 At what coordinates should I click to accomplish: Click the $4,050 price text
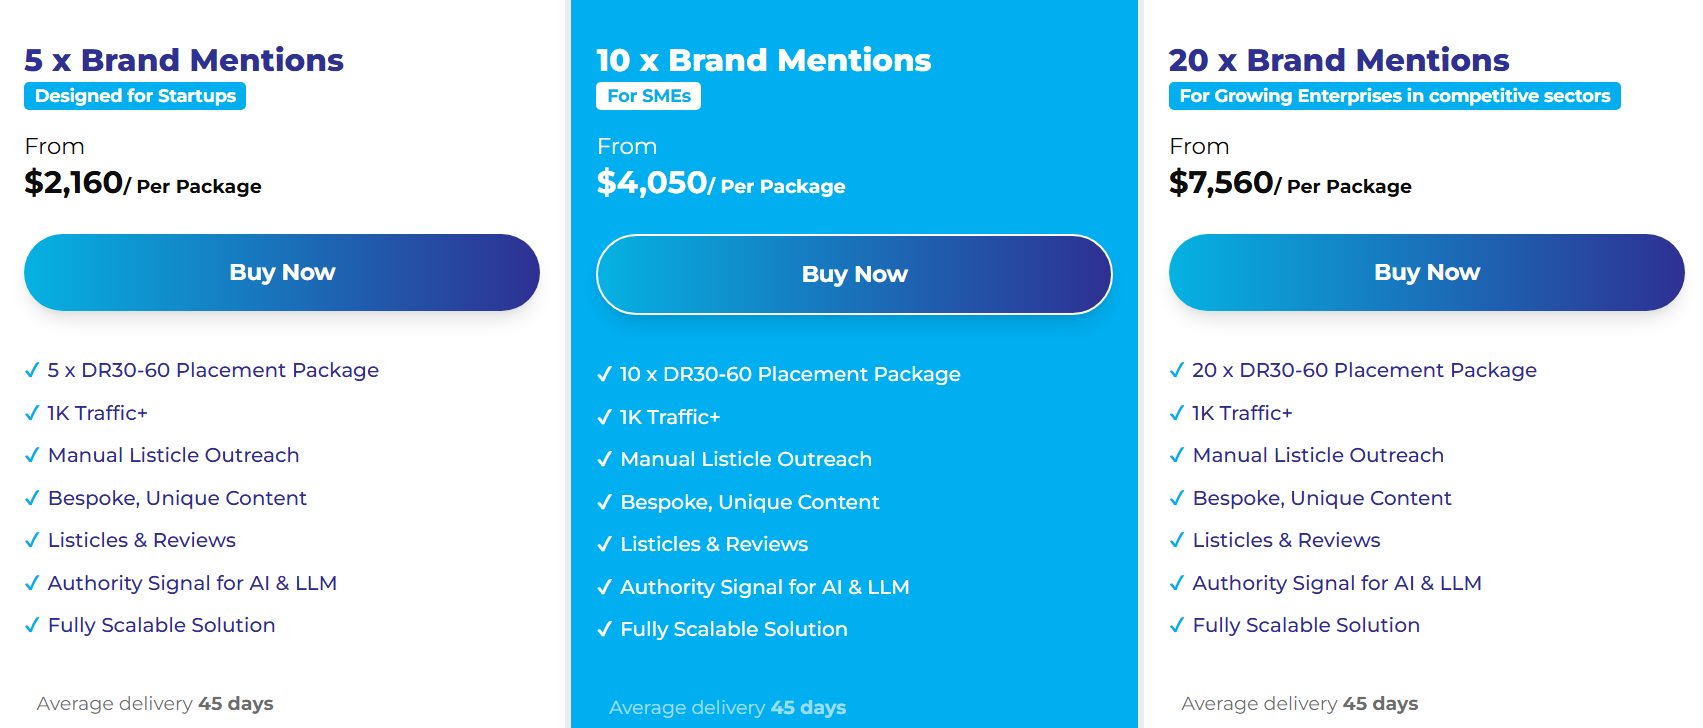[x=650, y=183]
